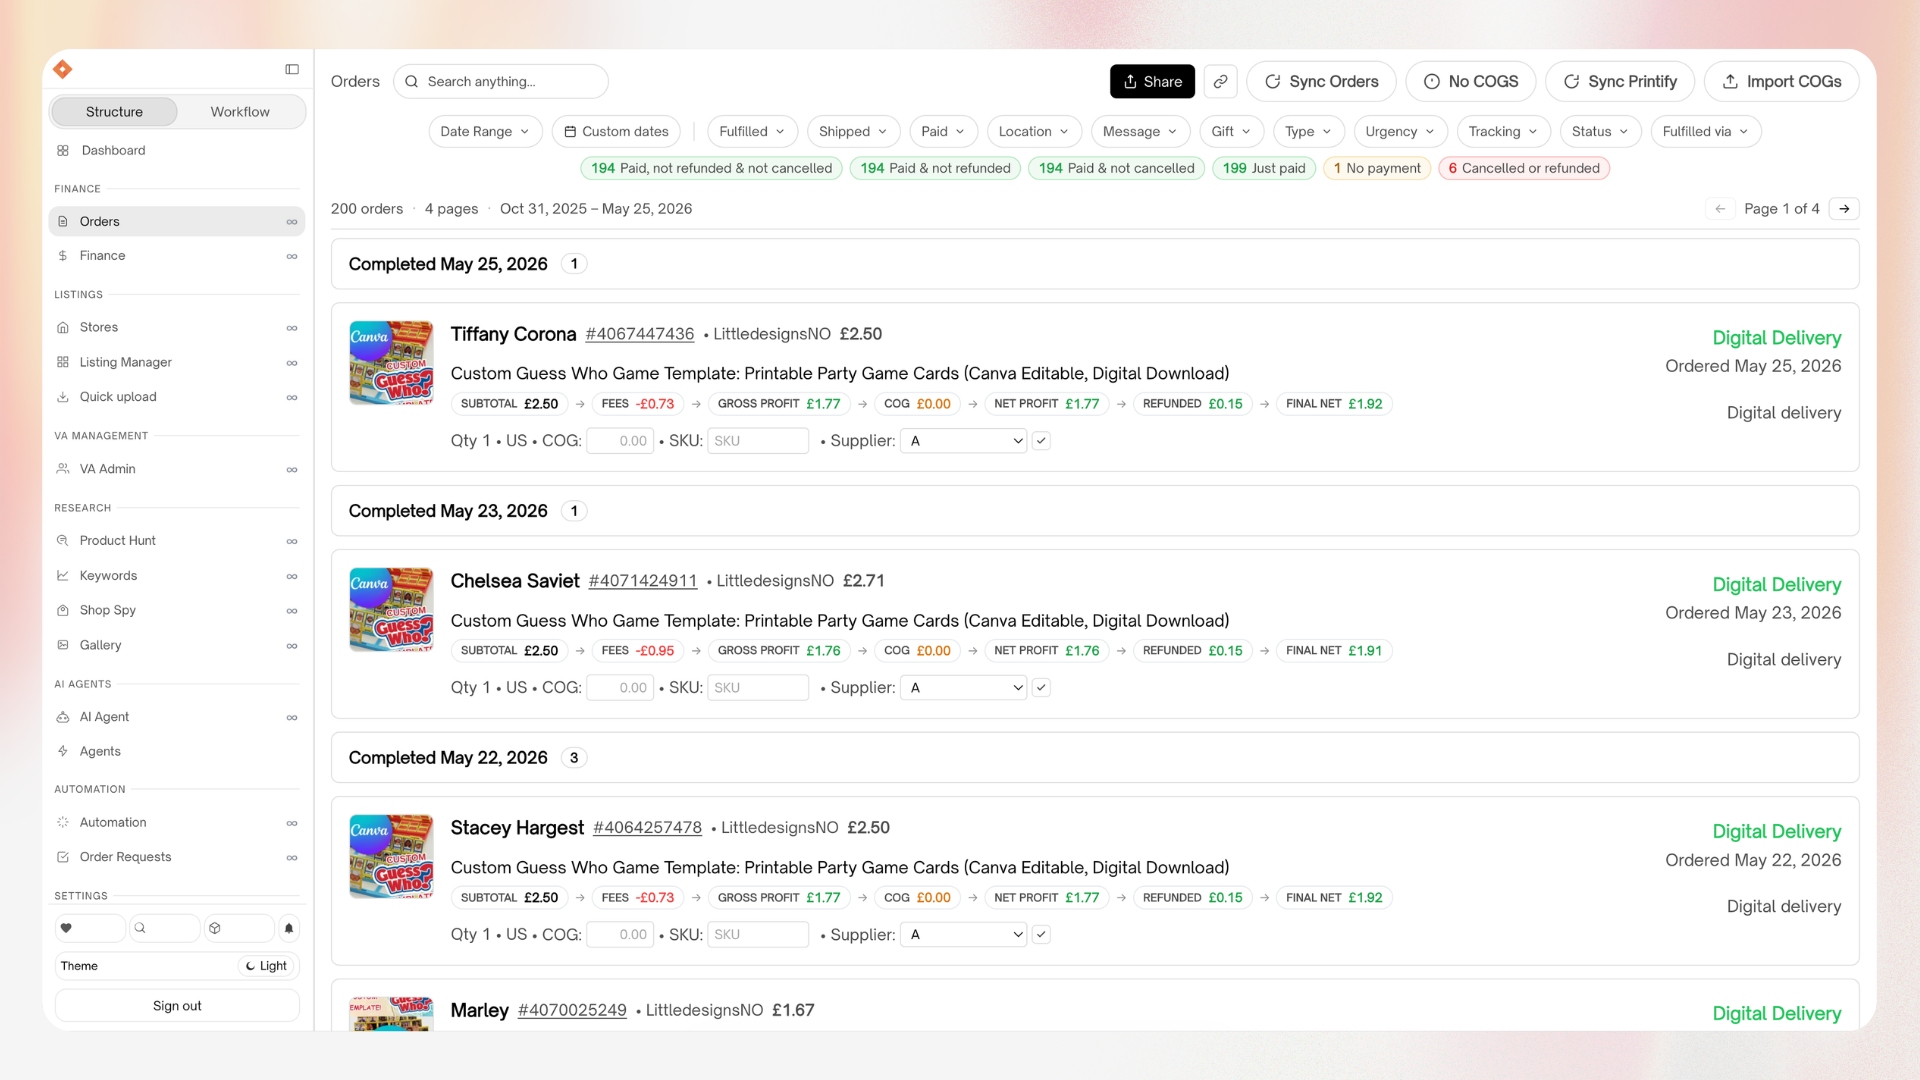Open the Message filter dropdown
1920x1080 pixels.
(x=1140, y=131)
